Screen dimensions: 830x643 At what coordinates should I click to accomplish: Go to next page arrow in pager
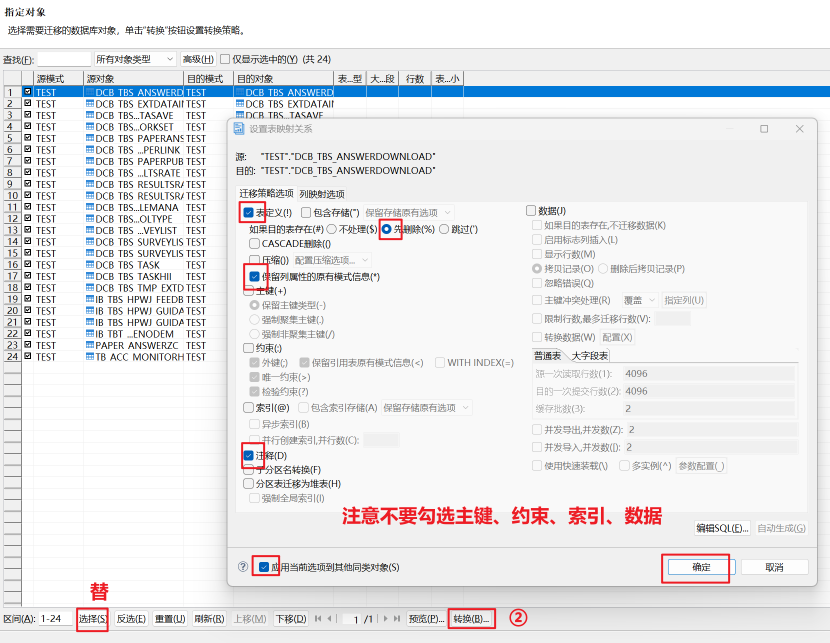tap(386, 620)
